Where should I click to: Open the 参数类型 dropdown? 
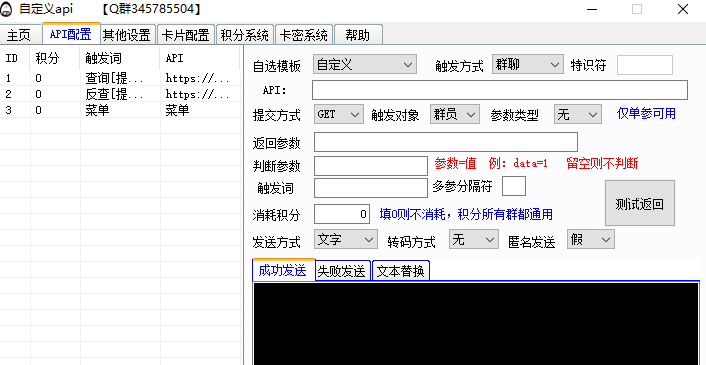click(578, 114)
